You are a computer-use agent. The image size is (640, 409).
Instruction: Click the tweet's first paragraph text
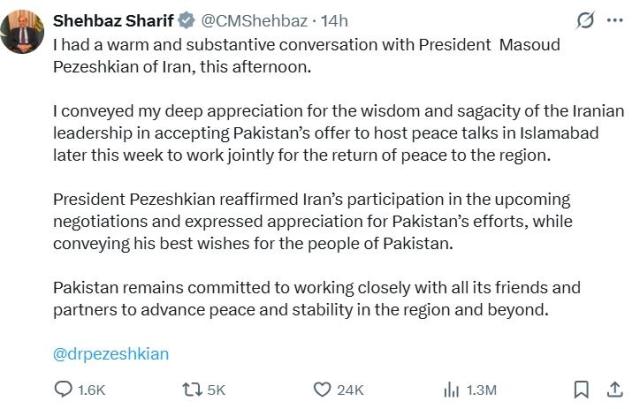[300, 53]
